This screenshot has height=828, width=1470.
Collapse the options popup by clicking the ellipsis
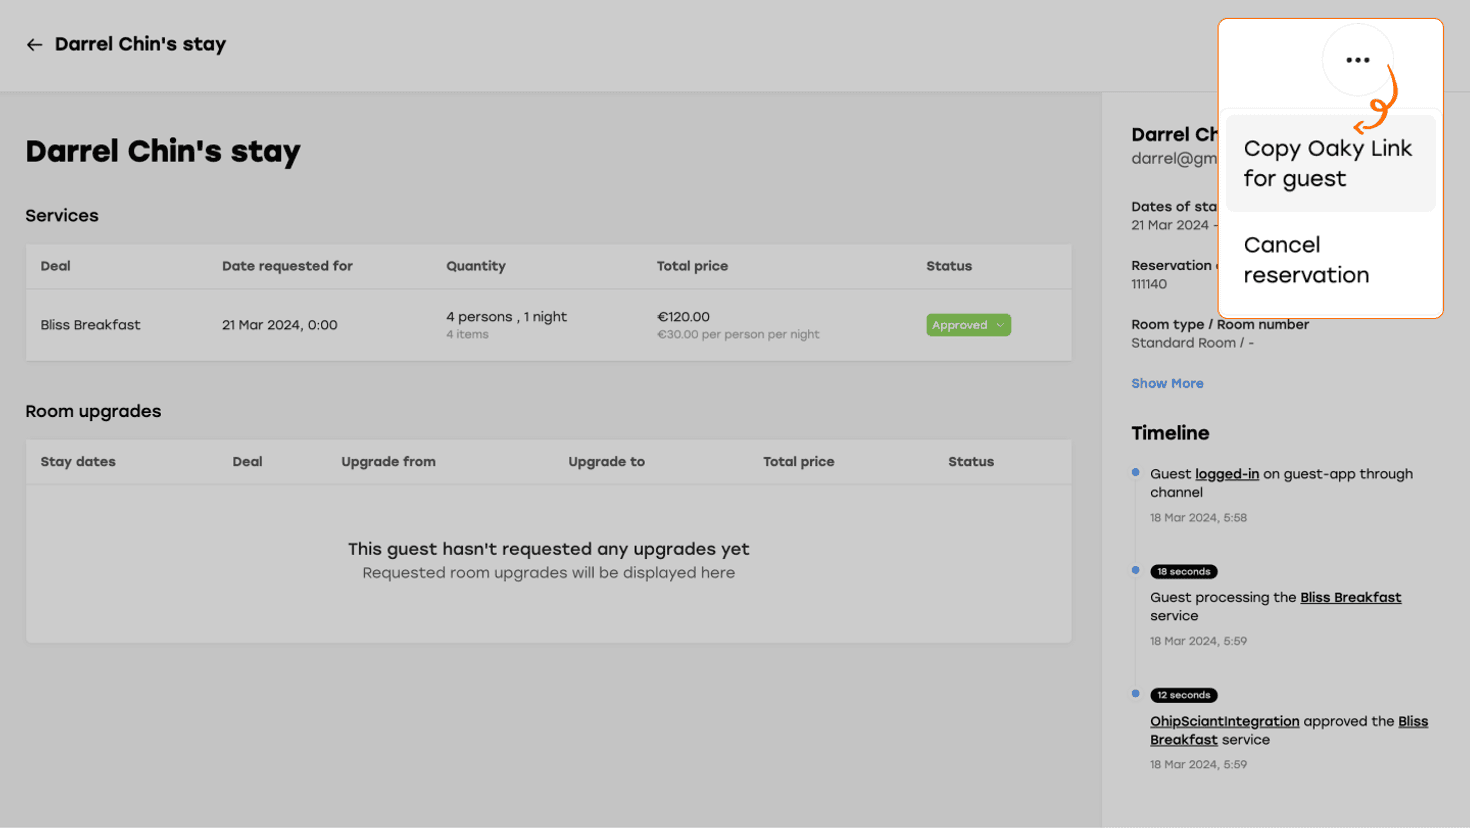[1357, 59]
